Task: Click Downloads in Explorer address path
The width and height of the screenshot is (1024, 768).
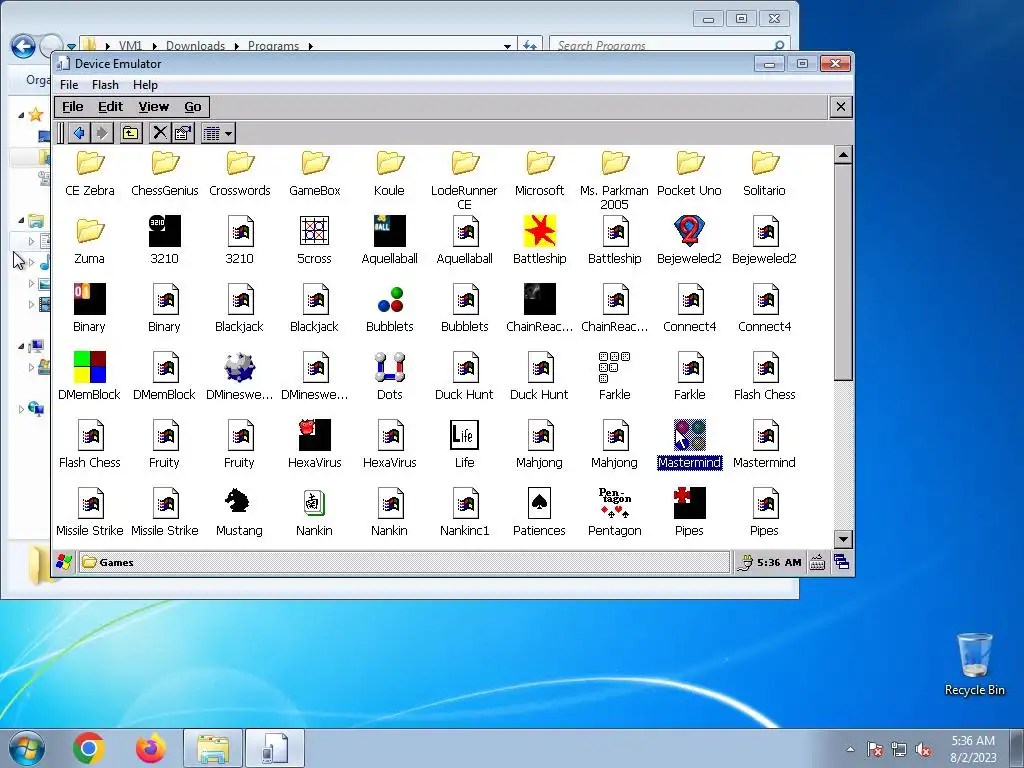Action: [x=195, y=46]
